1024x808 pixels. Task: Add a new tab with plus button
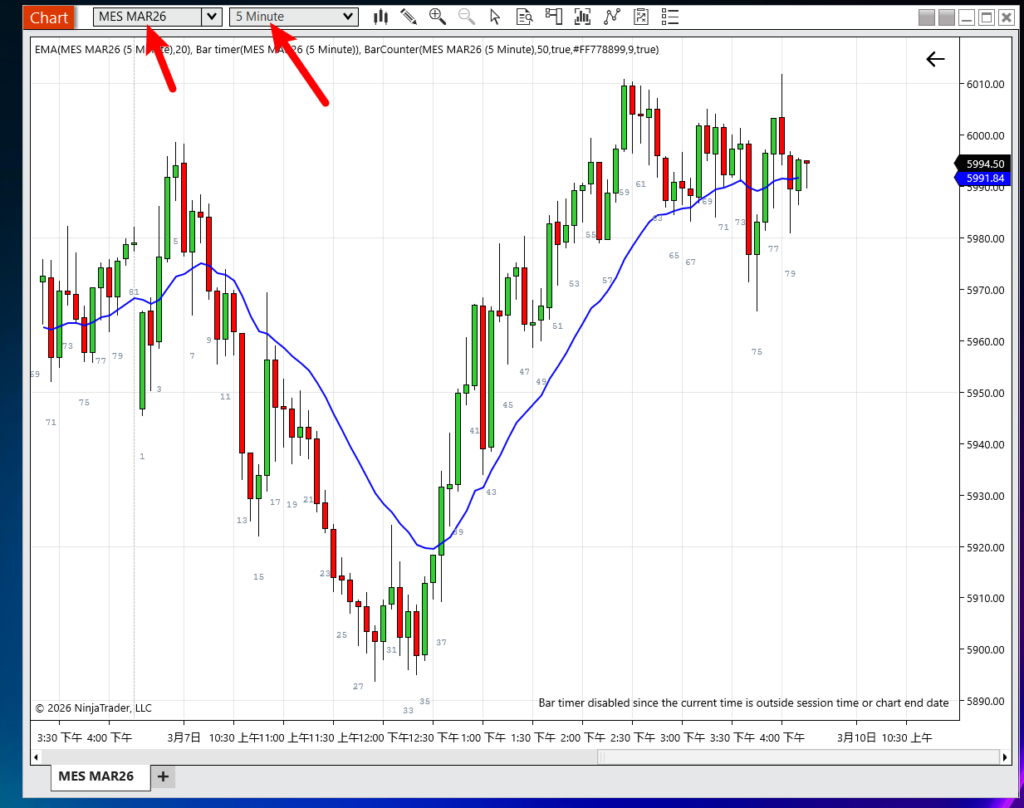coord(163,776)
